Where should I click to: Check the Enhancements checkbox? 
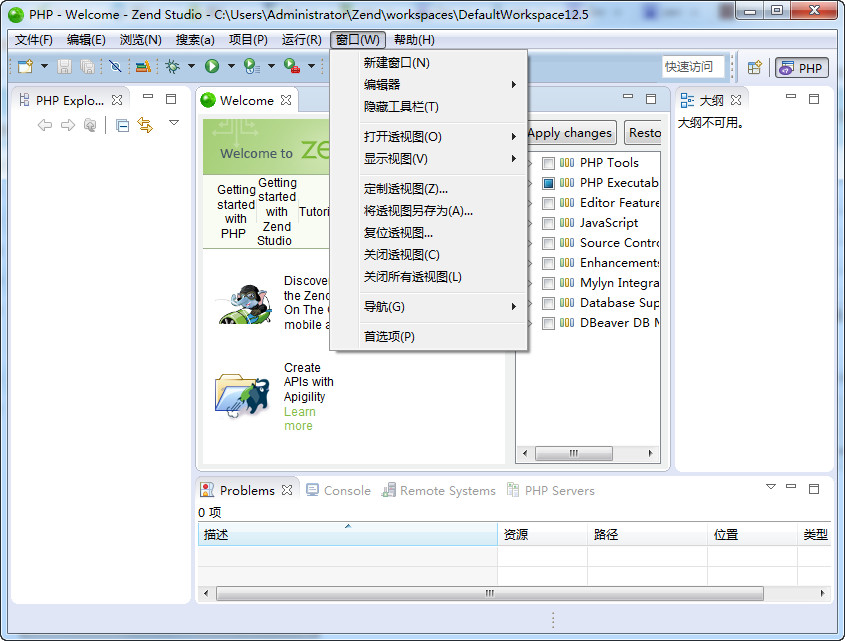pos(548,263)
